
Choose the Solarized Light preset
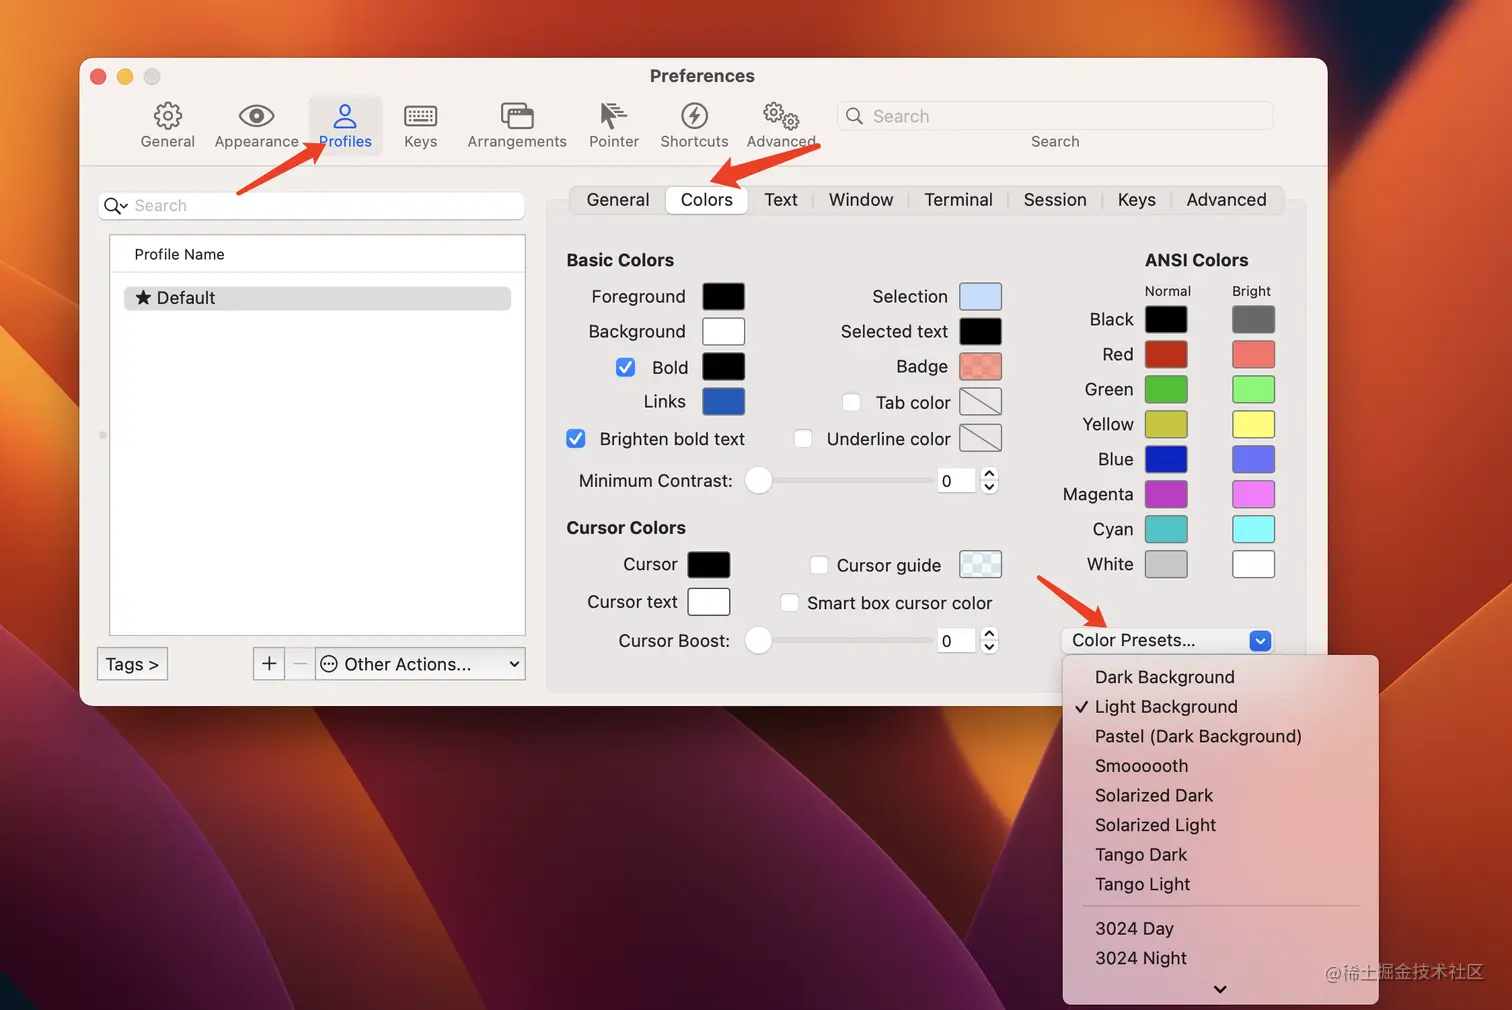[1220, 825]
